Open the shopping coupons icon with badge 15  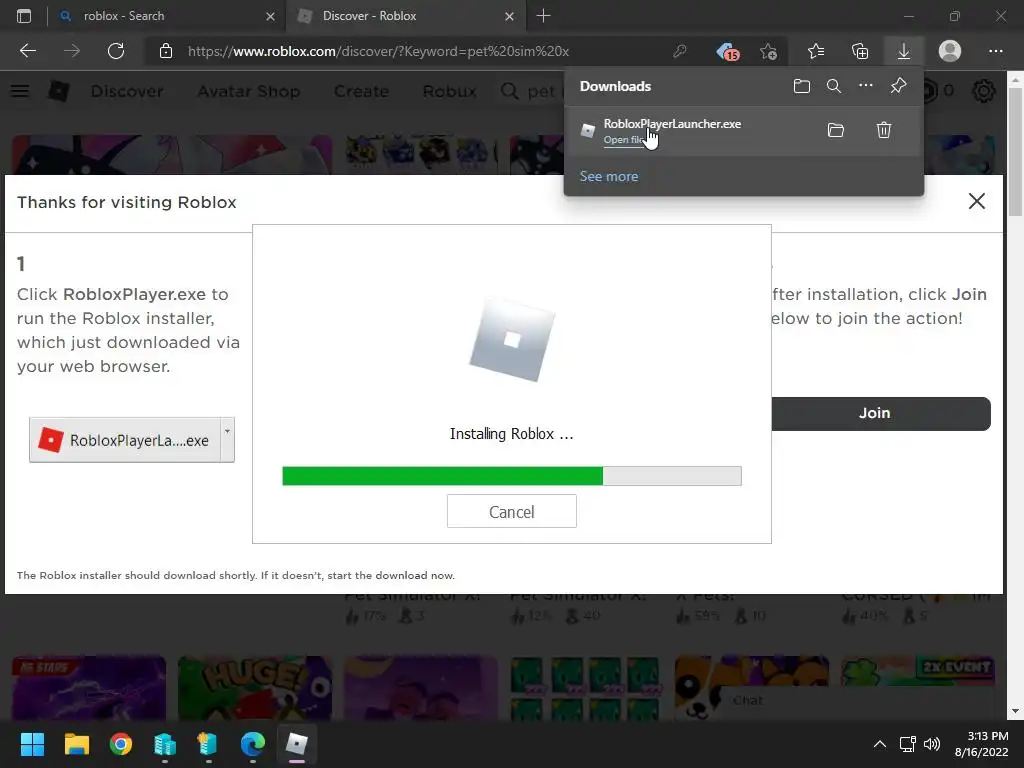click(727, 51)
